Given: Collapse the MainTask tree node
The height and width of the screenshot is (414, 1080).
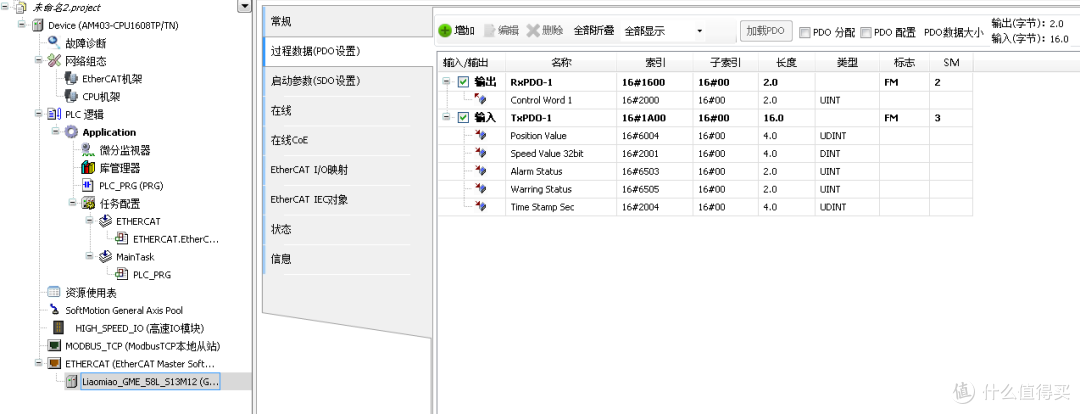Looking at the screenshot, I should 90,256.
